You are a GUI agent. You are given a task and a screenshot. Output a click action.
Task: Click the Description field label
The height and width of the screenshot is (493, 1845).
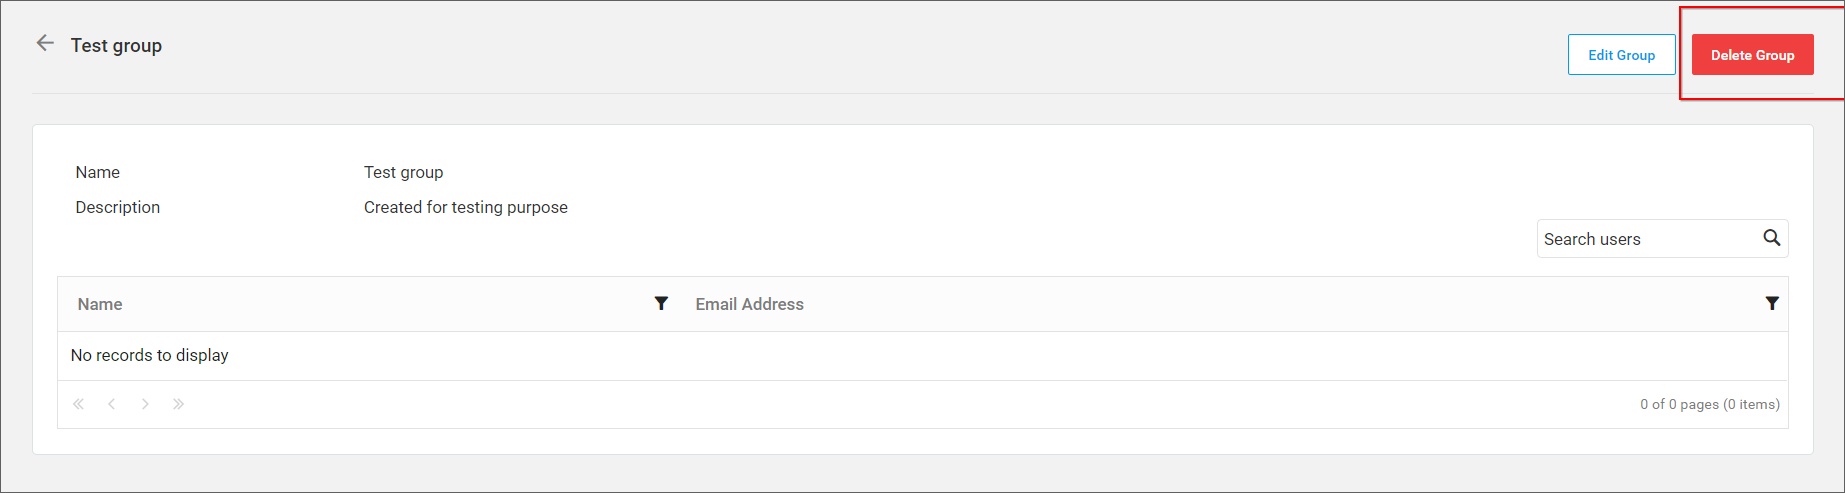[117, 207]
